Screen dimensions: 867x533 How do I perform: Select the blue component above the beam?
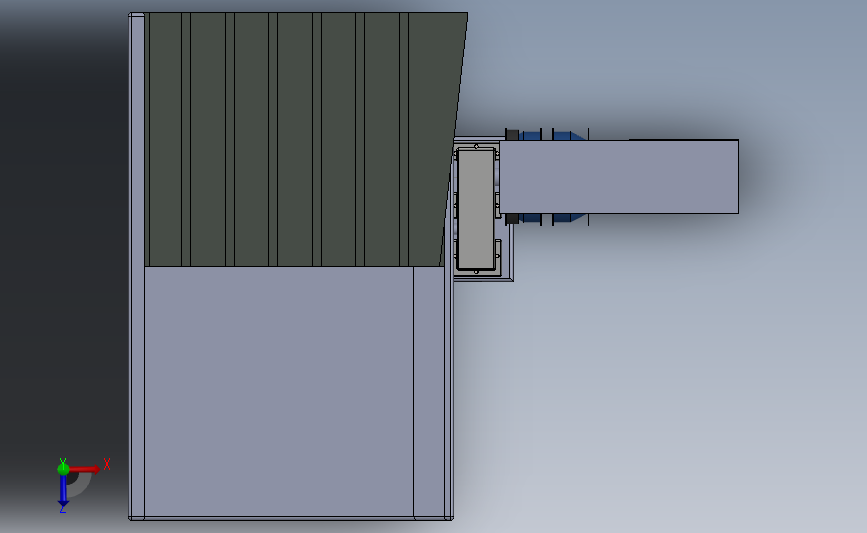(x=553, y=135)
